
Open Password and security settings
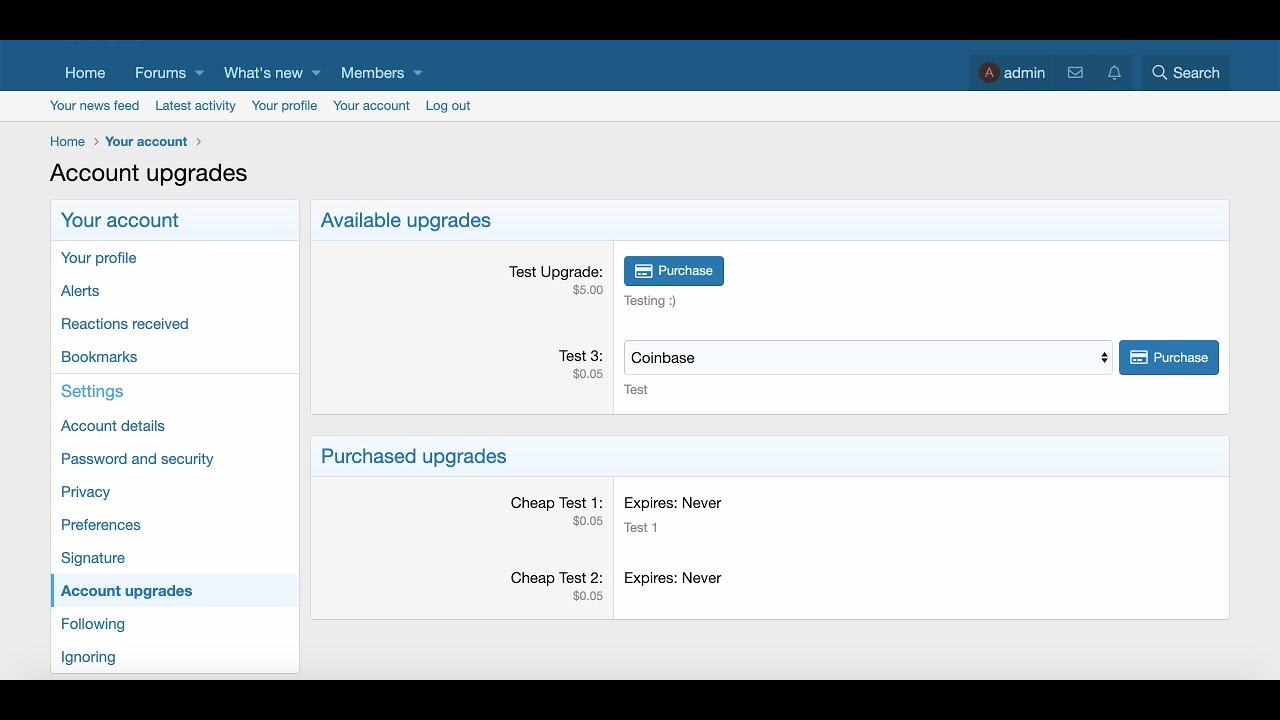coord(137,458)
